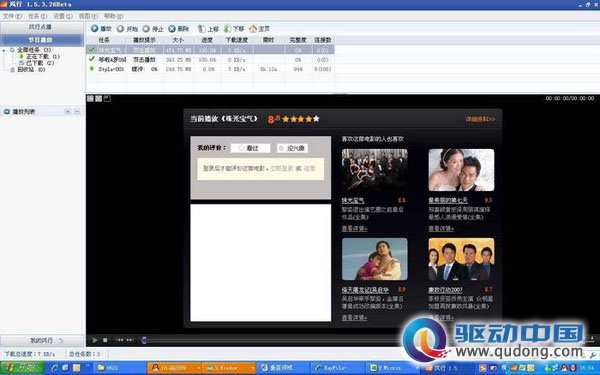
Task: Sort by the Progress (进度) column header
Action: click(x=207, y=40)
